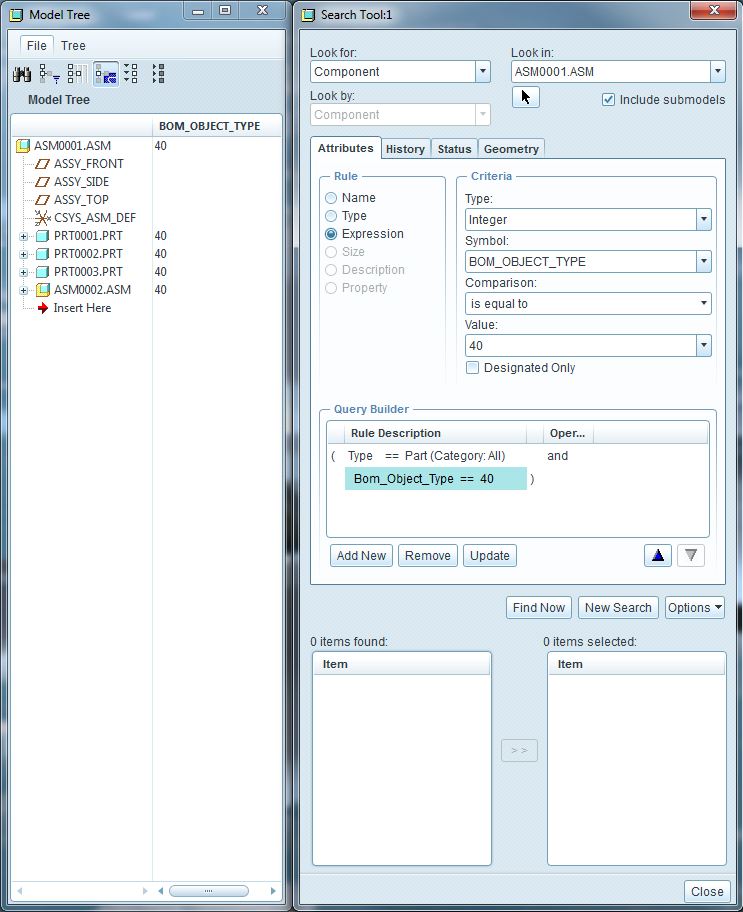743x912 pixels.
Task: Click the Update button
Action: [x=490, y=555]
